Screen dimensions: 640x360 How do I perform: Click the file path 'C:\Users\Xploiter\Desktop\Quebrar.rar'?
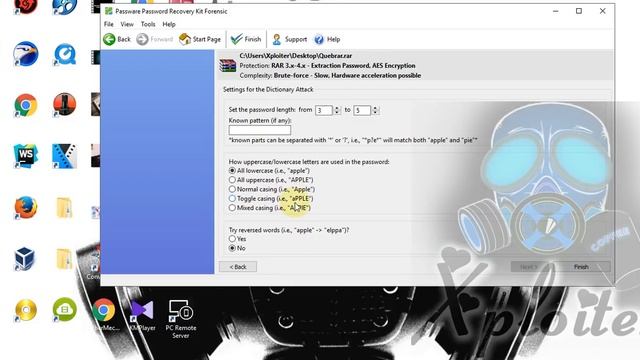pyautogui.click(x=296, y=56)
